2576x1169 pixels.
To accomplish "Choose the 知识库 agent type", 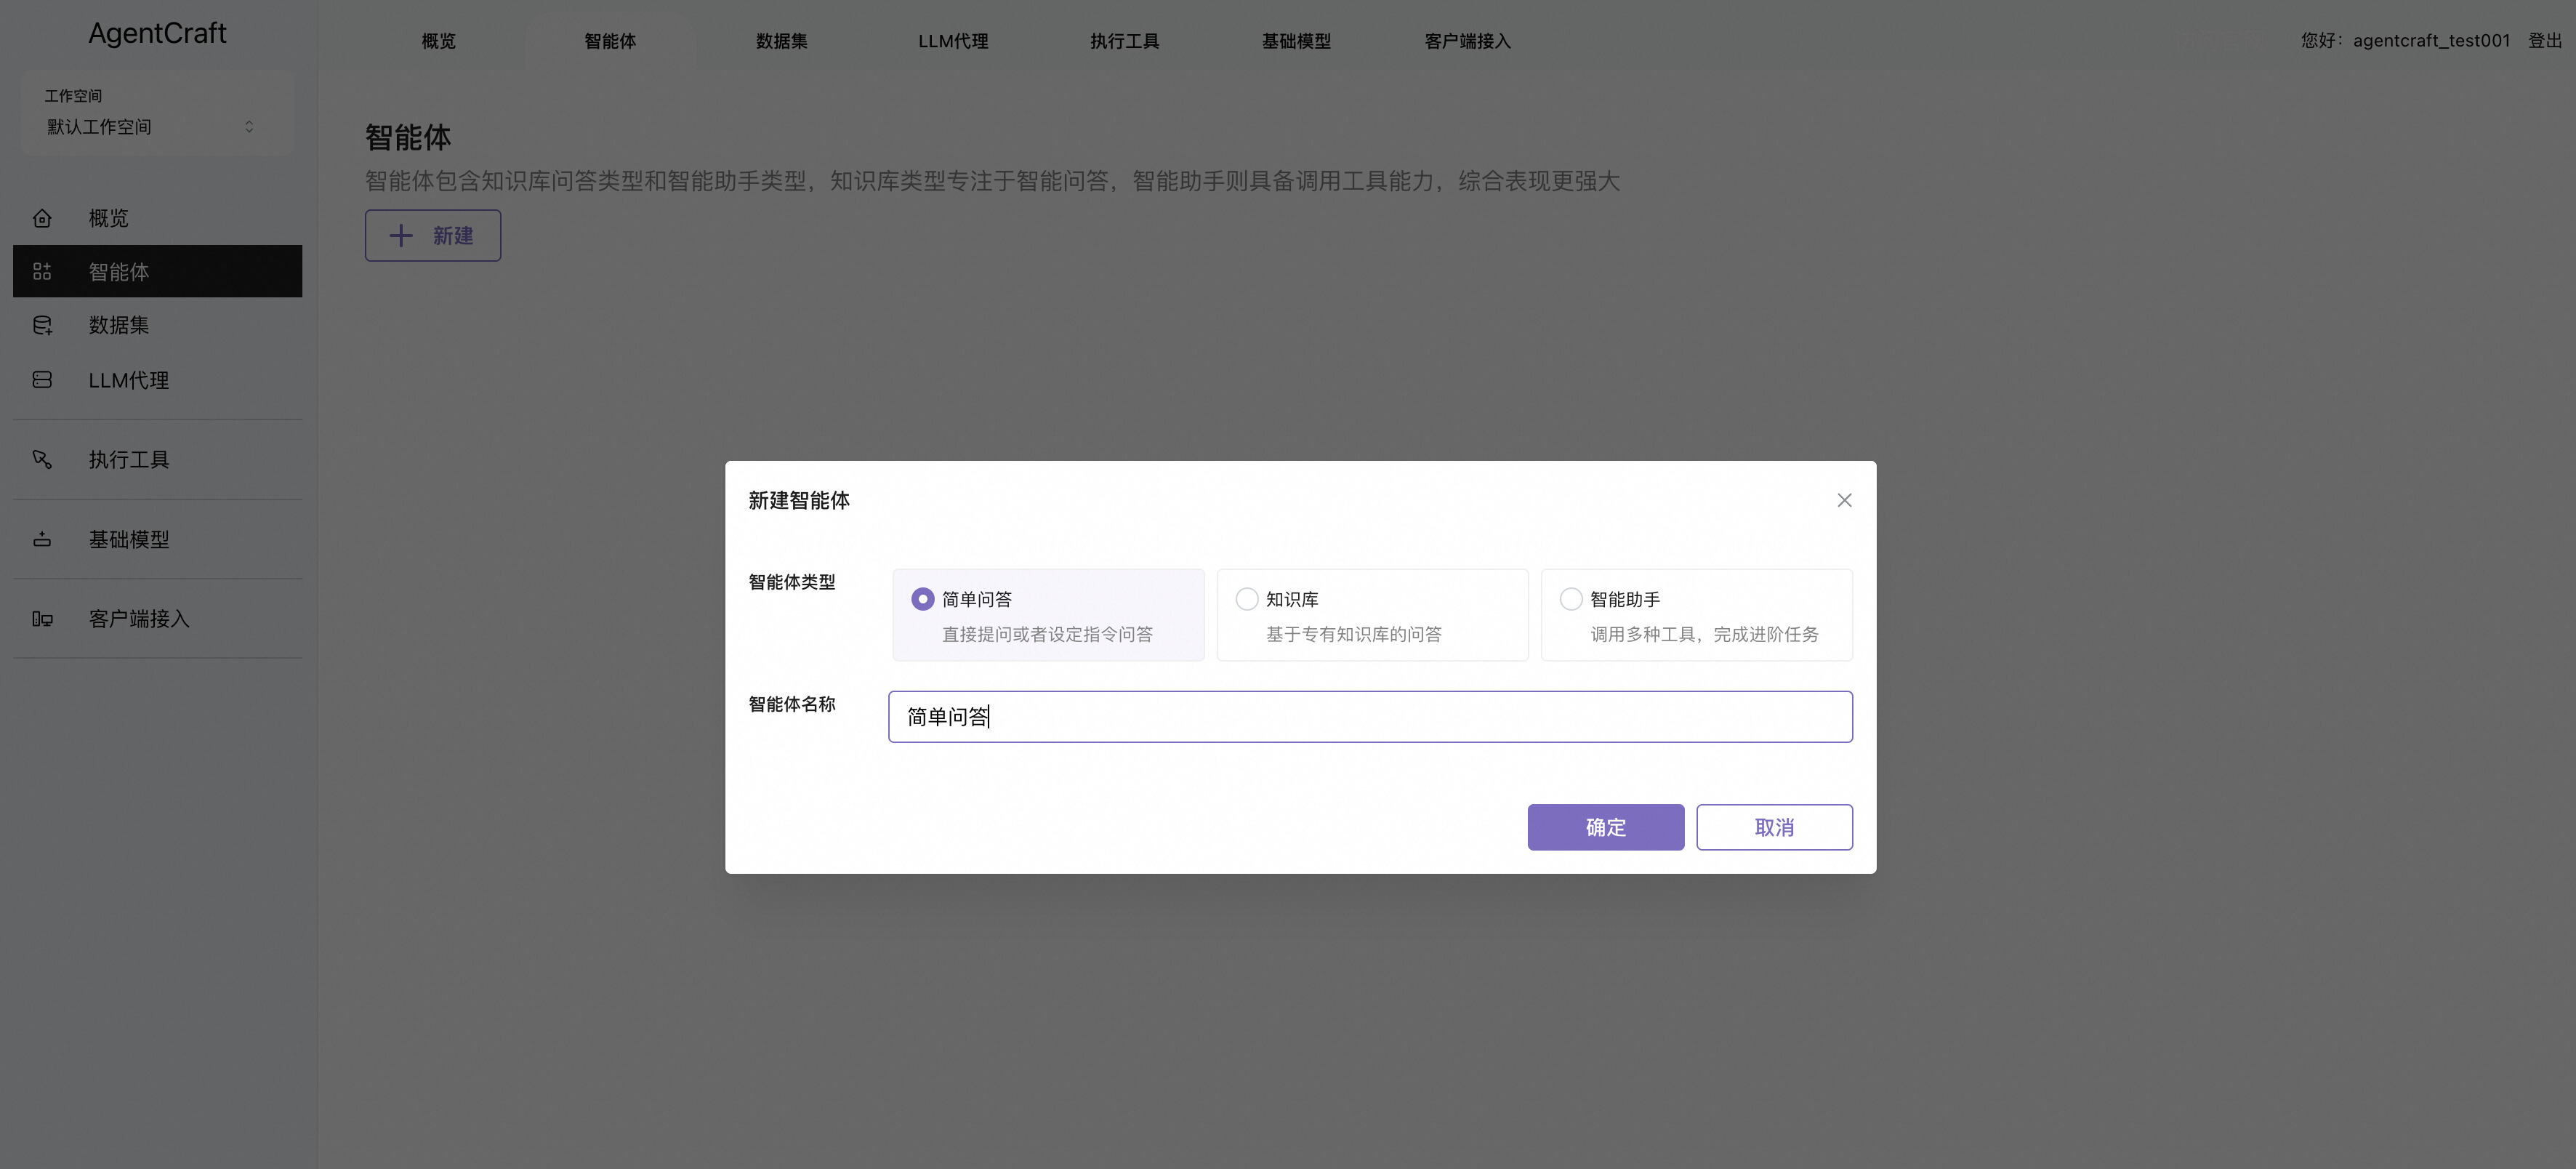I will point(1246,599).
